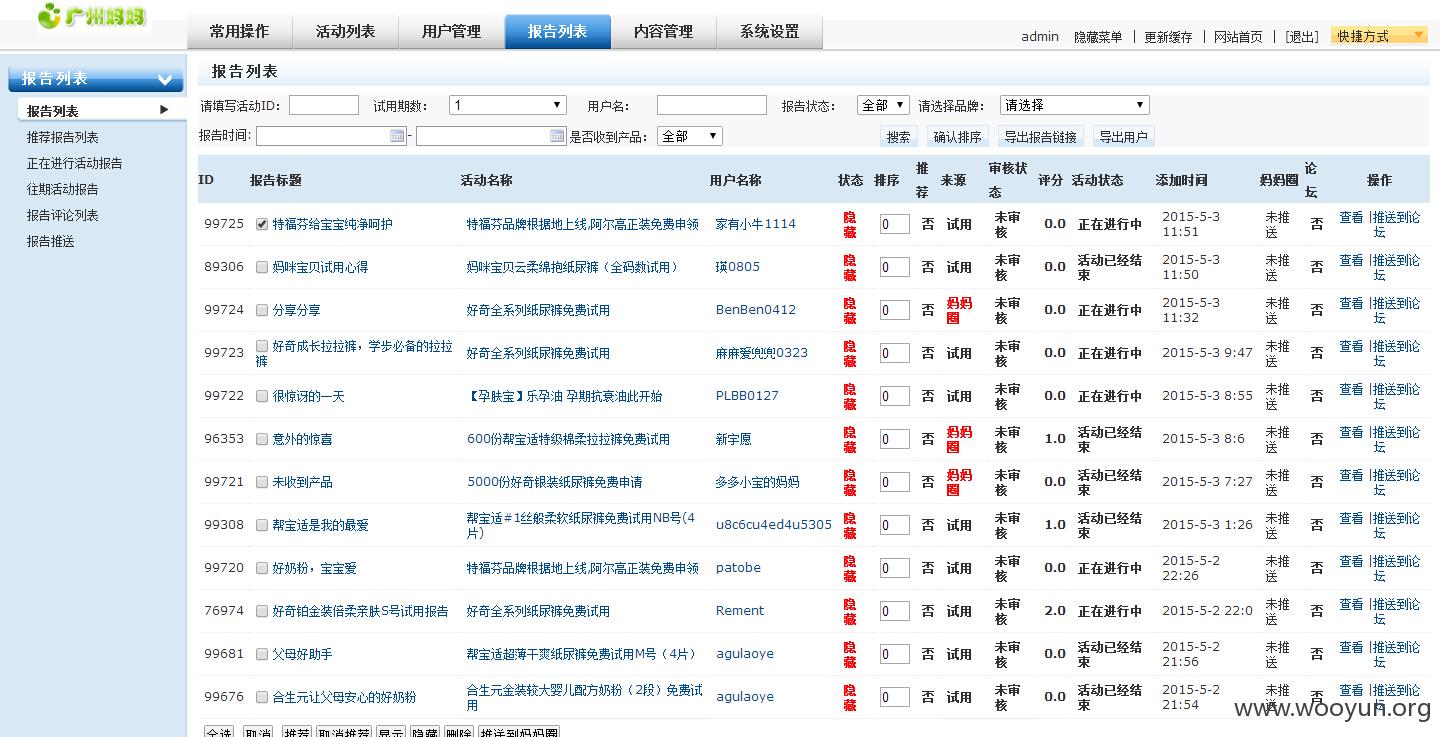Image resolution: width=1440 pixels, height=737 pixels.
Task: Expand the 快捷方式 shortcut menu
Action: click(x=1380, y=36)
